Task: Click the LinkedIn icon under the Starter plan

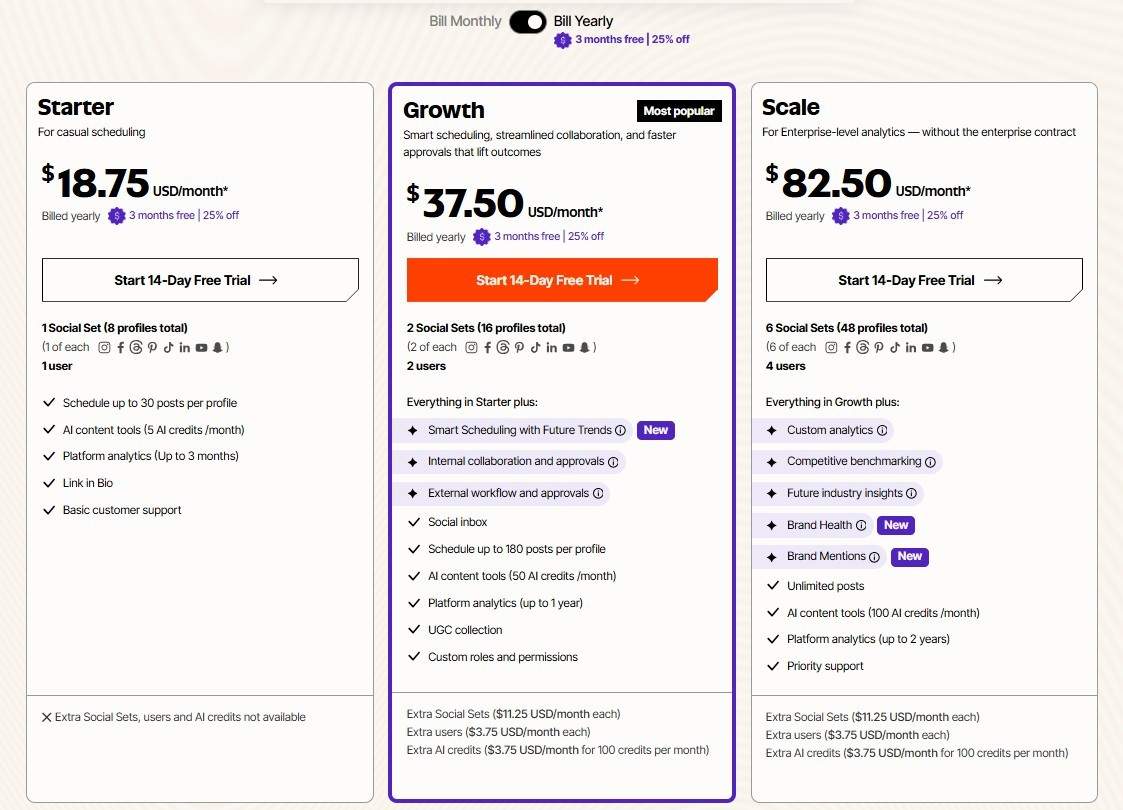Action: coord(183,347)
